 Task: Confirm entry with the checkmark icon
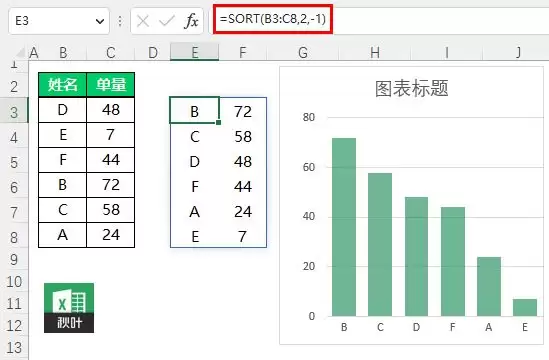click(x=166, y=21)
